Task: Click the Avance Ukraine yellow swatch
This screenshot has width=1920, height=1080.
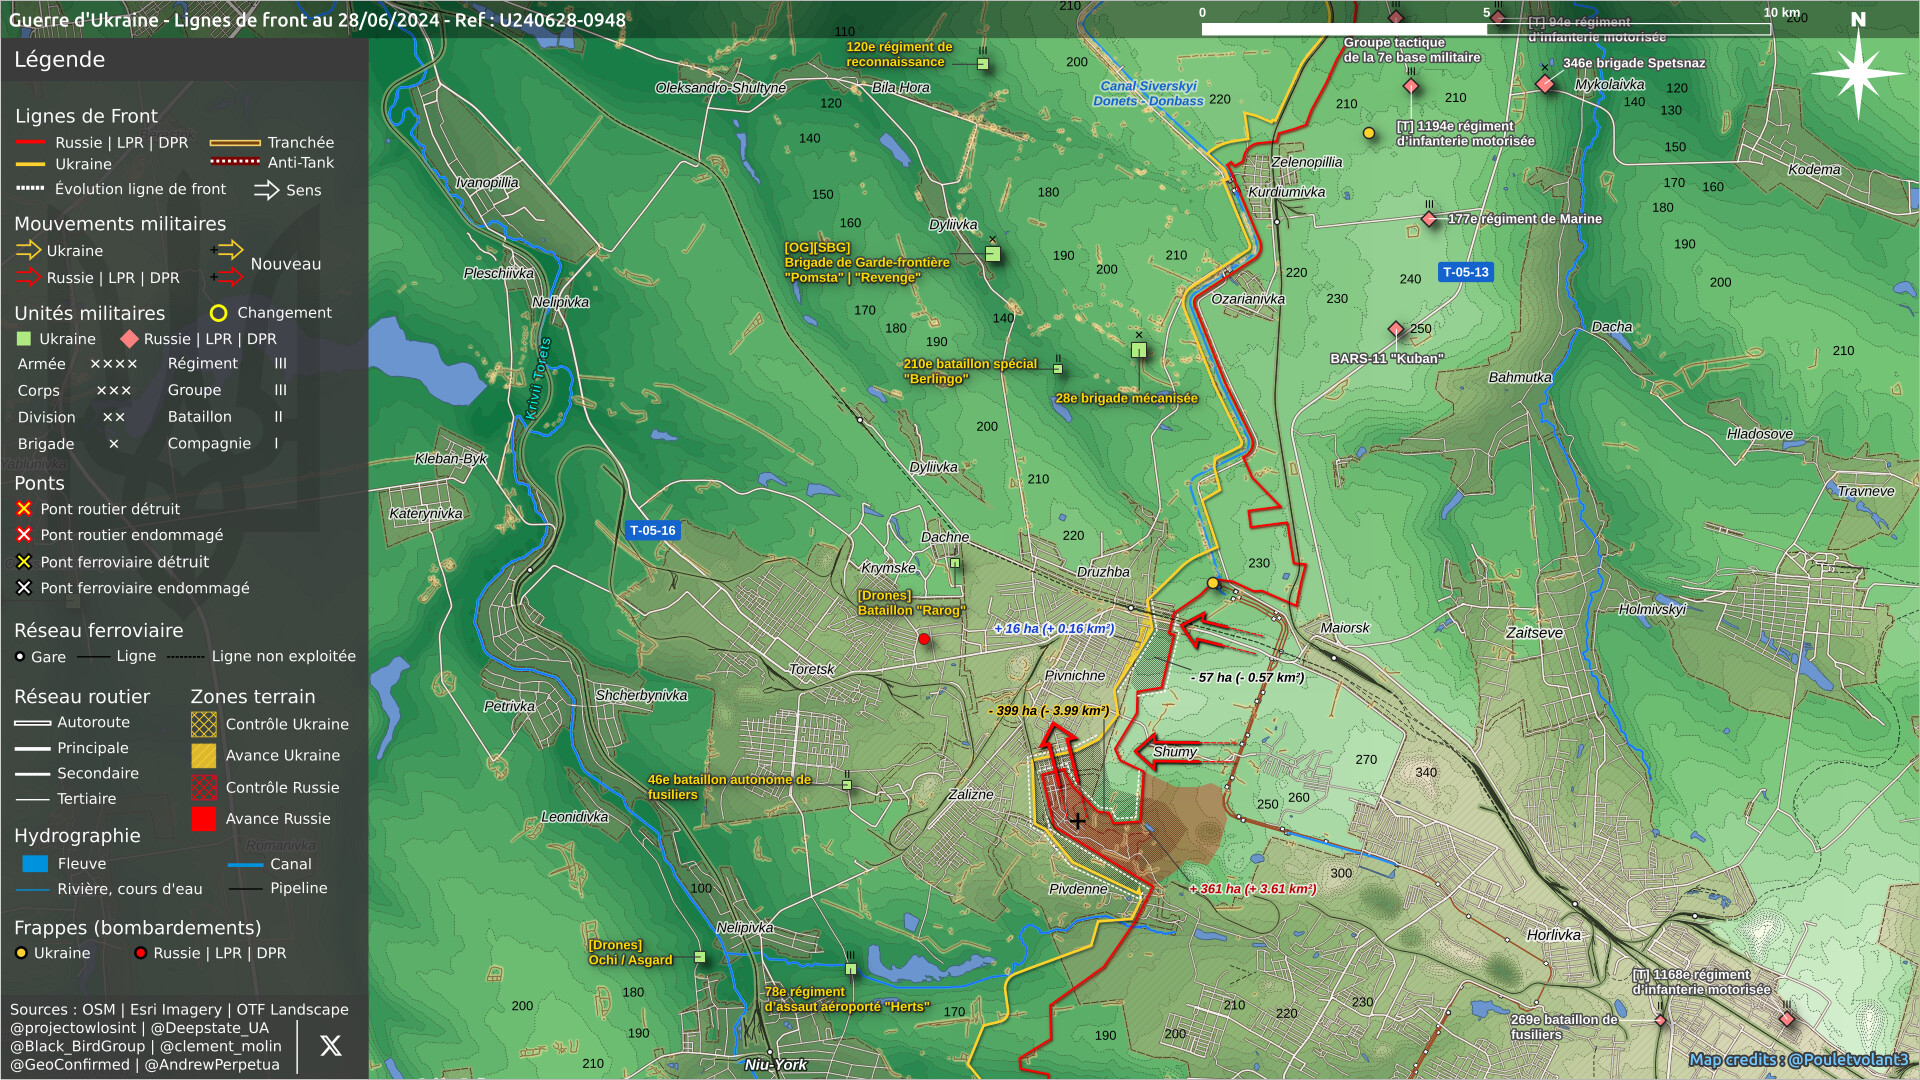Action: coord(204,756)
